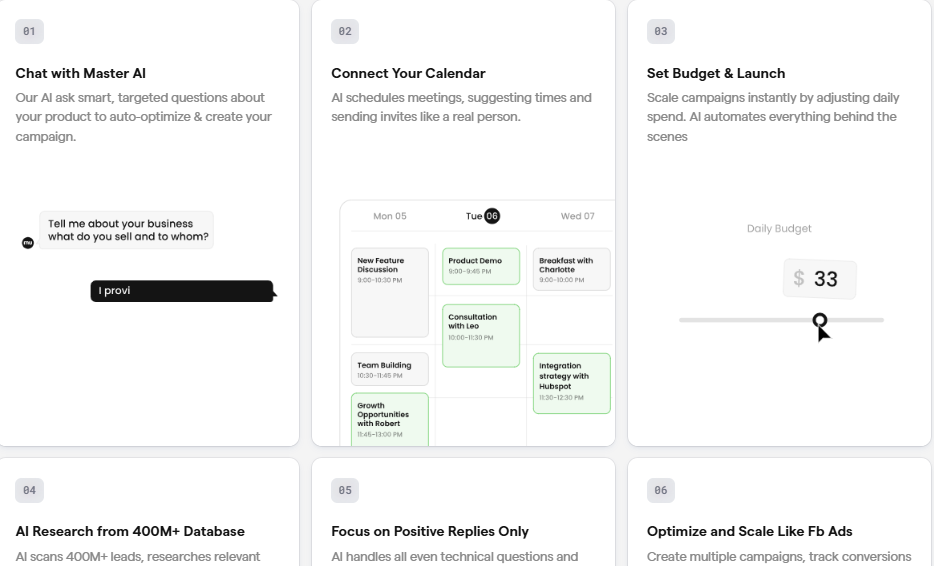Click the "Tell me about your business" message
This screenshot has height=566, width=934.
click(x=126, y=230)
